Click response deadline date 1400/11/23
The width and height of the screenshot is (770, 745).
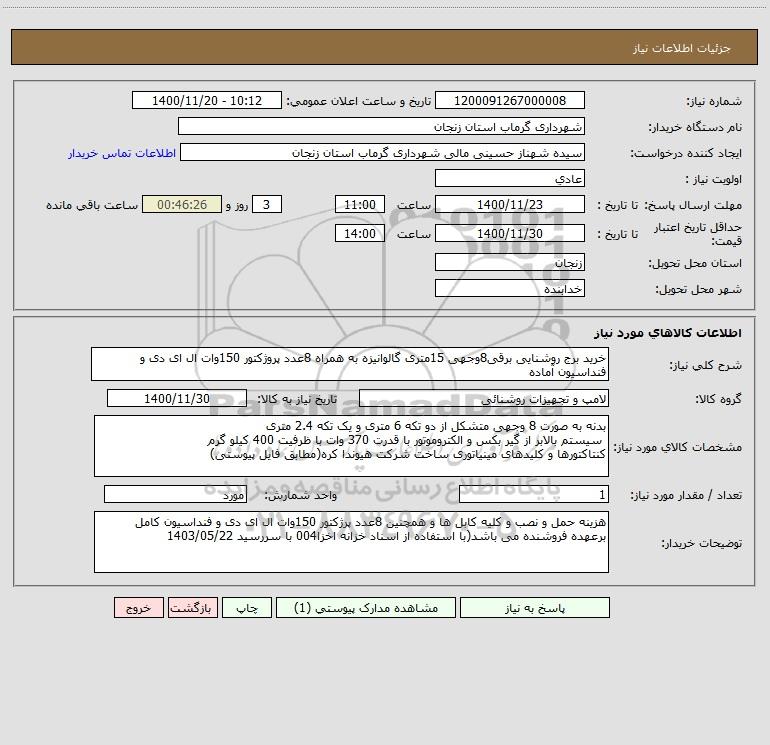click(510, 204)
